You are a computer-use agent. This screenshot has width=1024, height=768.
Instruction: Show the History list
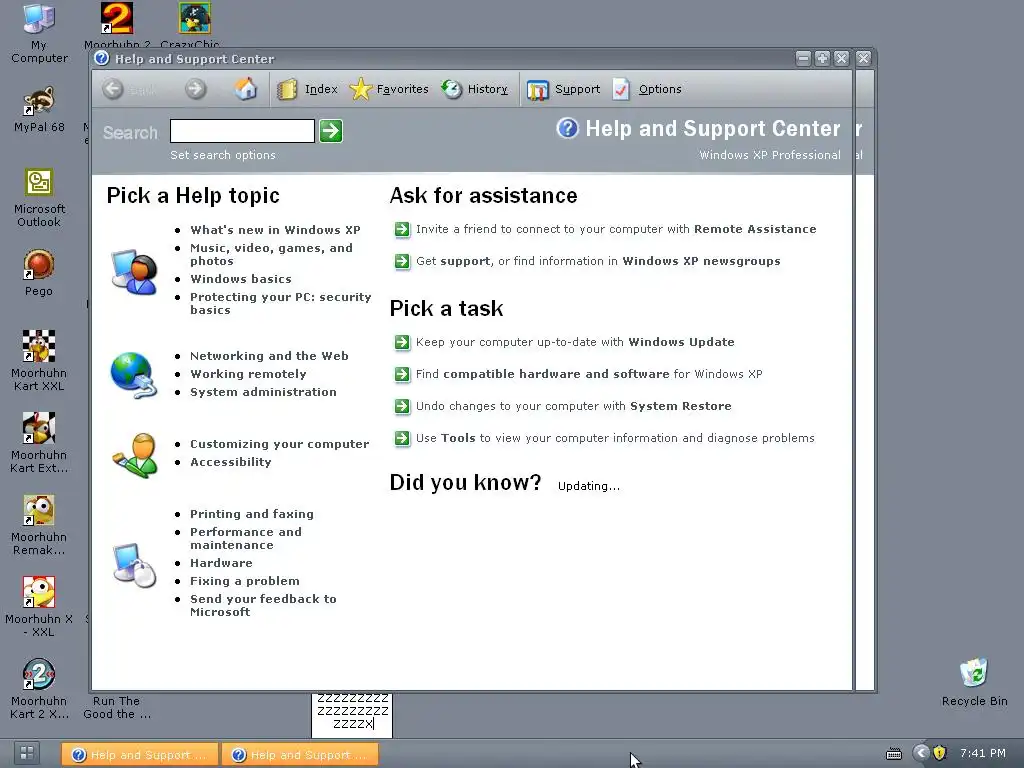(x=474, y=89)
